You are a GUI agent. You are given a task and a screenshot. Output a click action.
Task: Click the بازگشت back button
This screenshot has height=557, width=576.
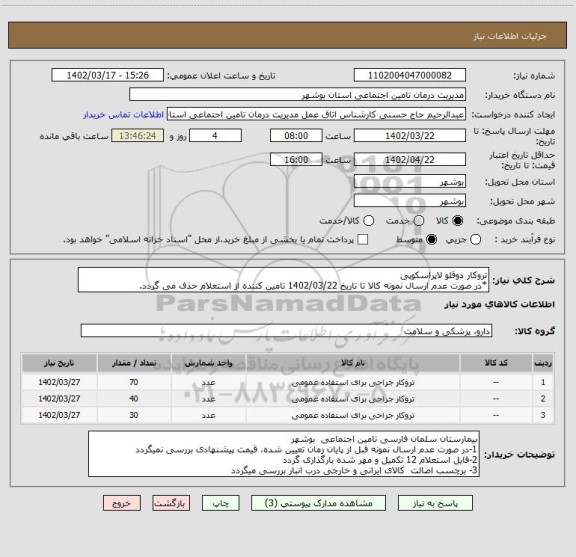(171, 503)
